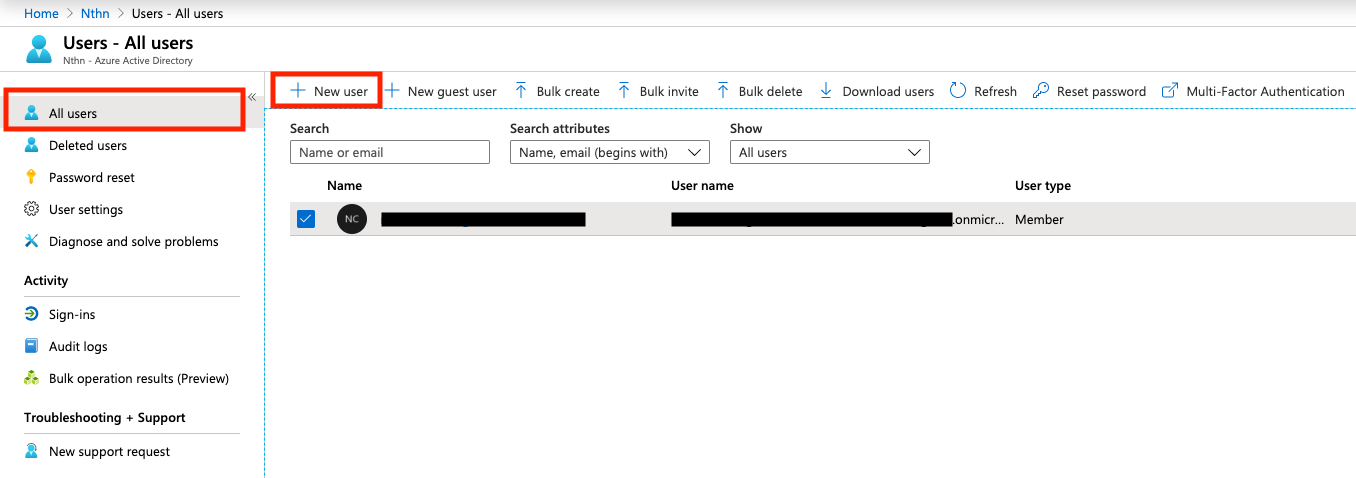This screenshot has width=1356, height=478.
Task: Click the Refresh icon in toolbar
Action: tap(958, 91)
